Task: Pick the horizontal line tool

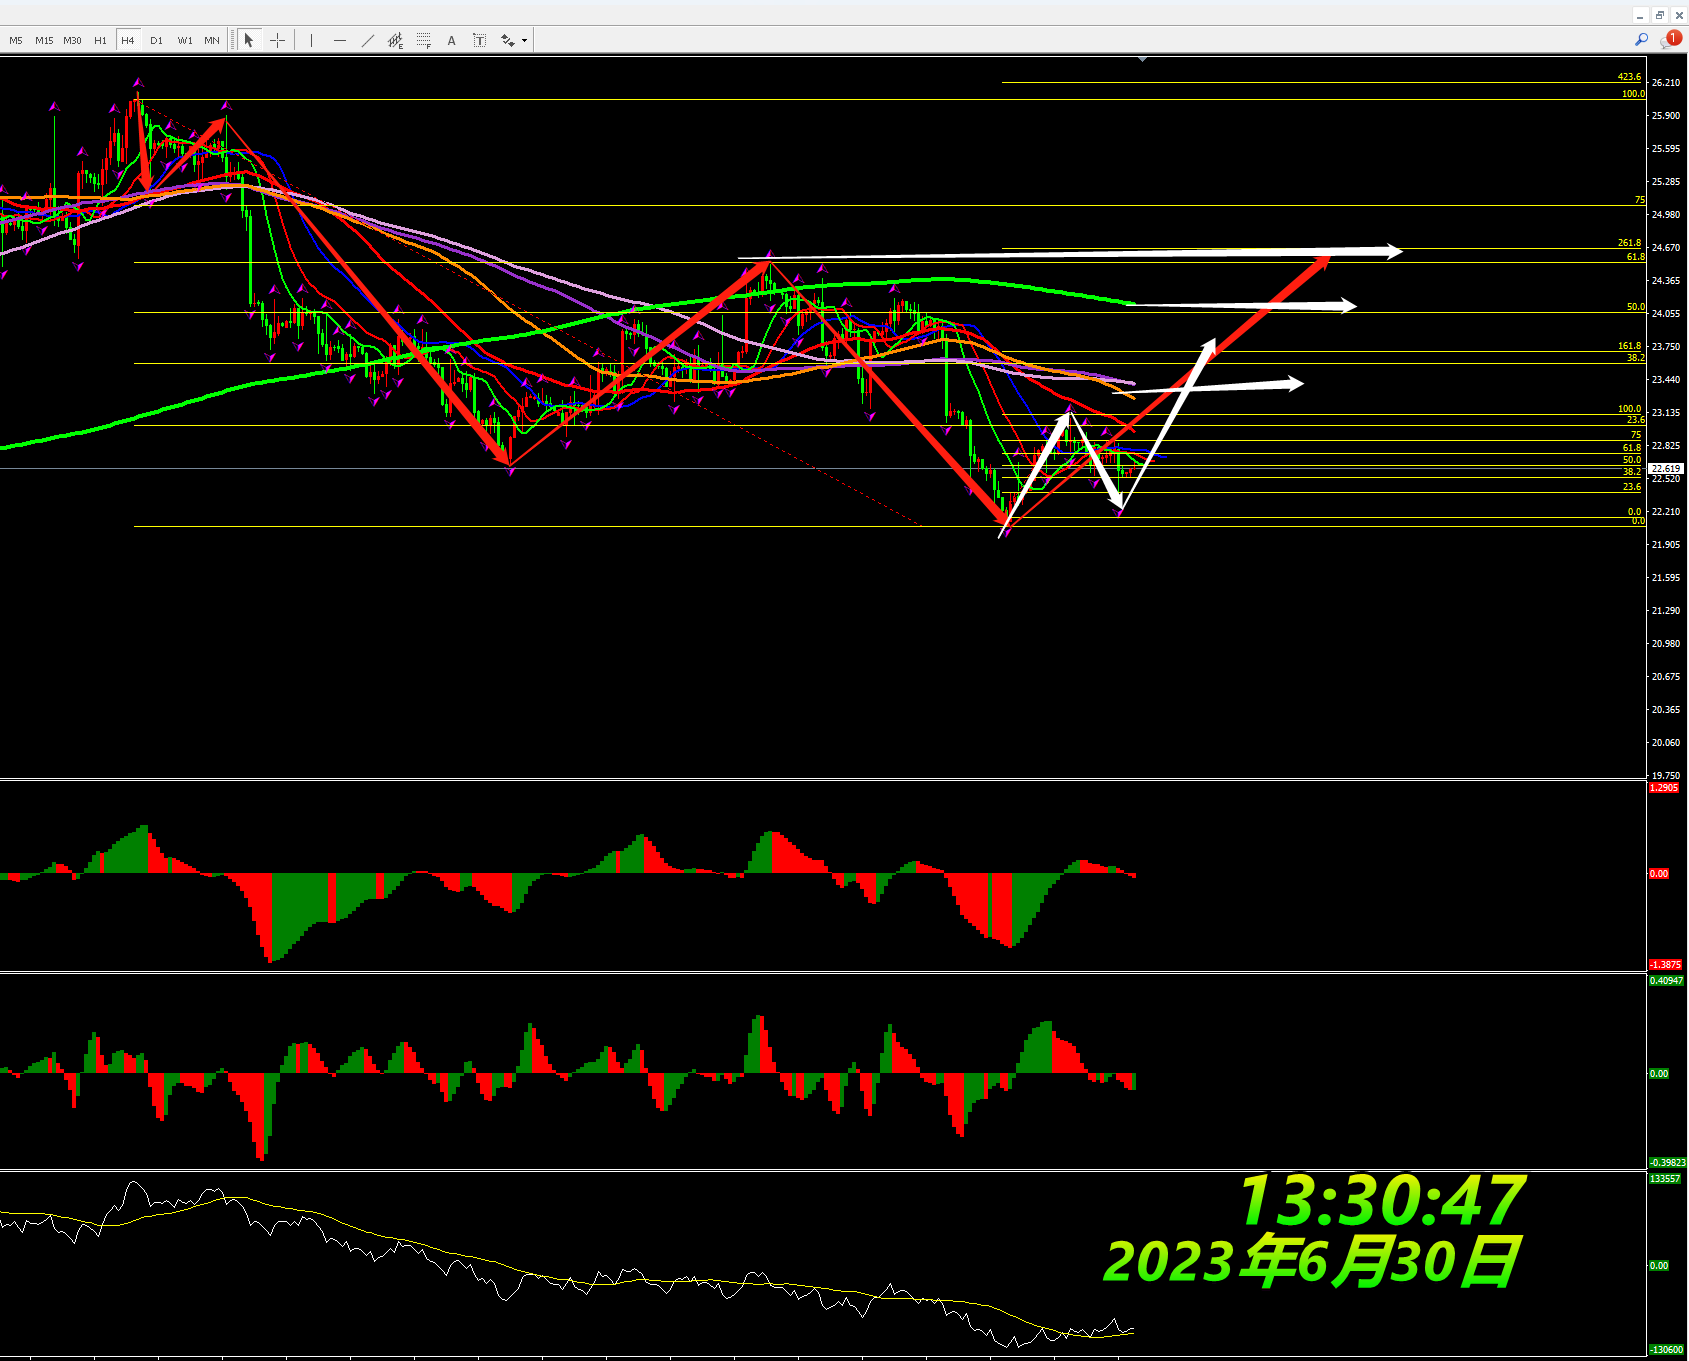Action: [x=340, y=40]
